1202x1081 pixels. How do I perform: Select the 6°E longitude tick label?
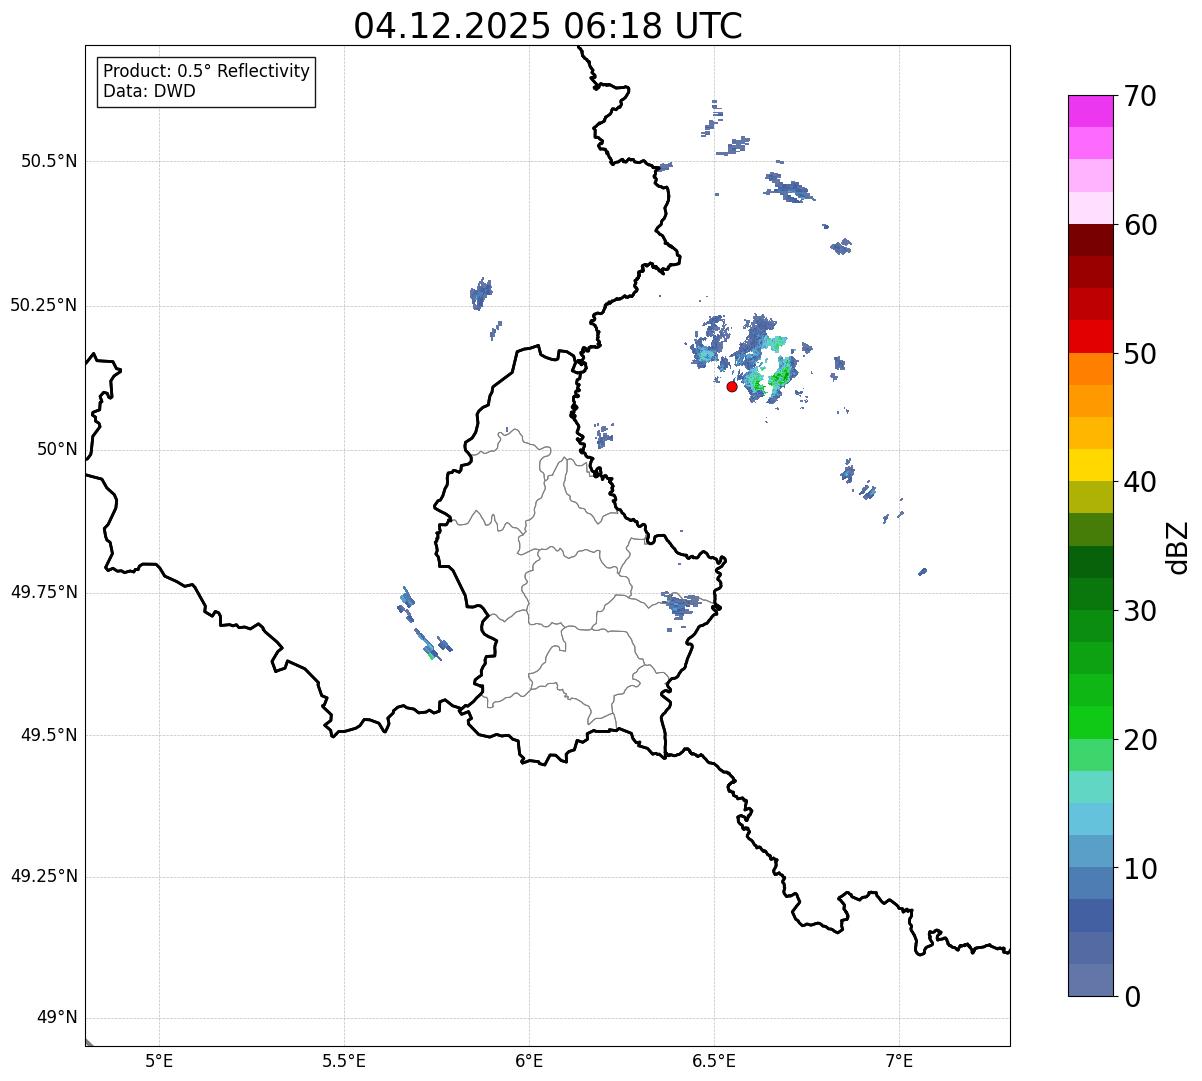coord(529,1060)
